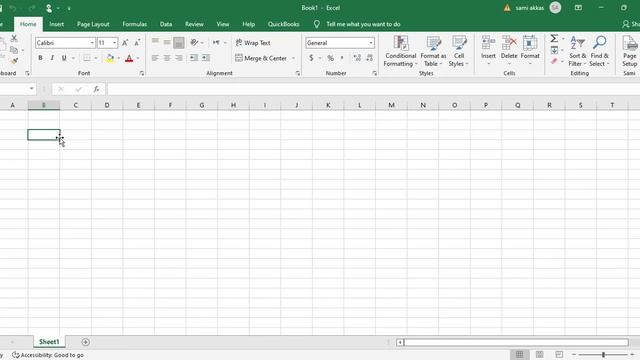Open Format cells menu
This screenshot has height=360, width=640.
tap(530, 51)
